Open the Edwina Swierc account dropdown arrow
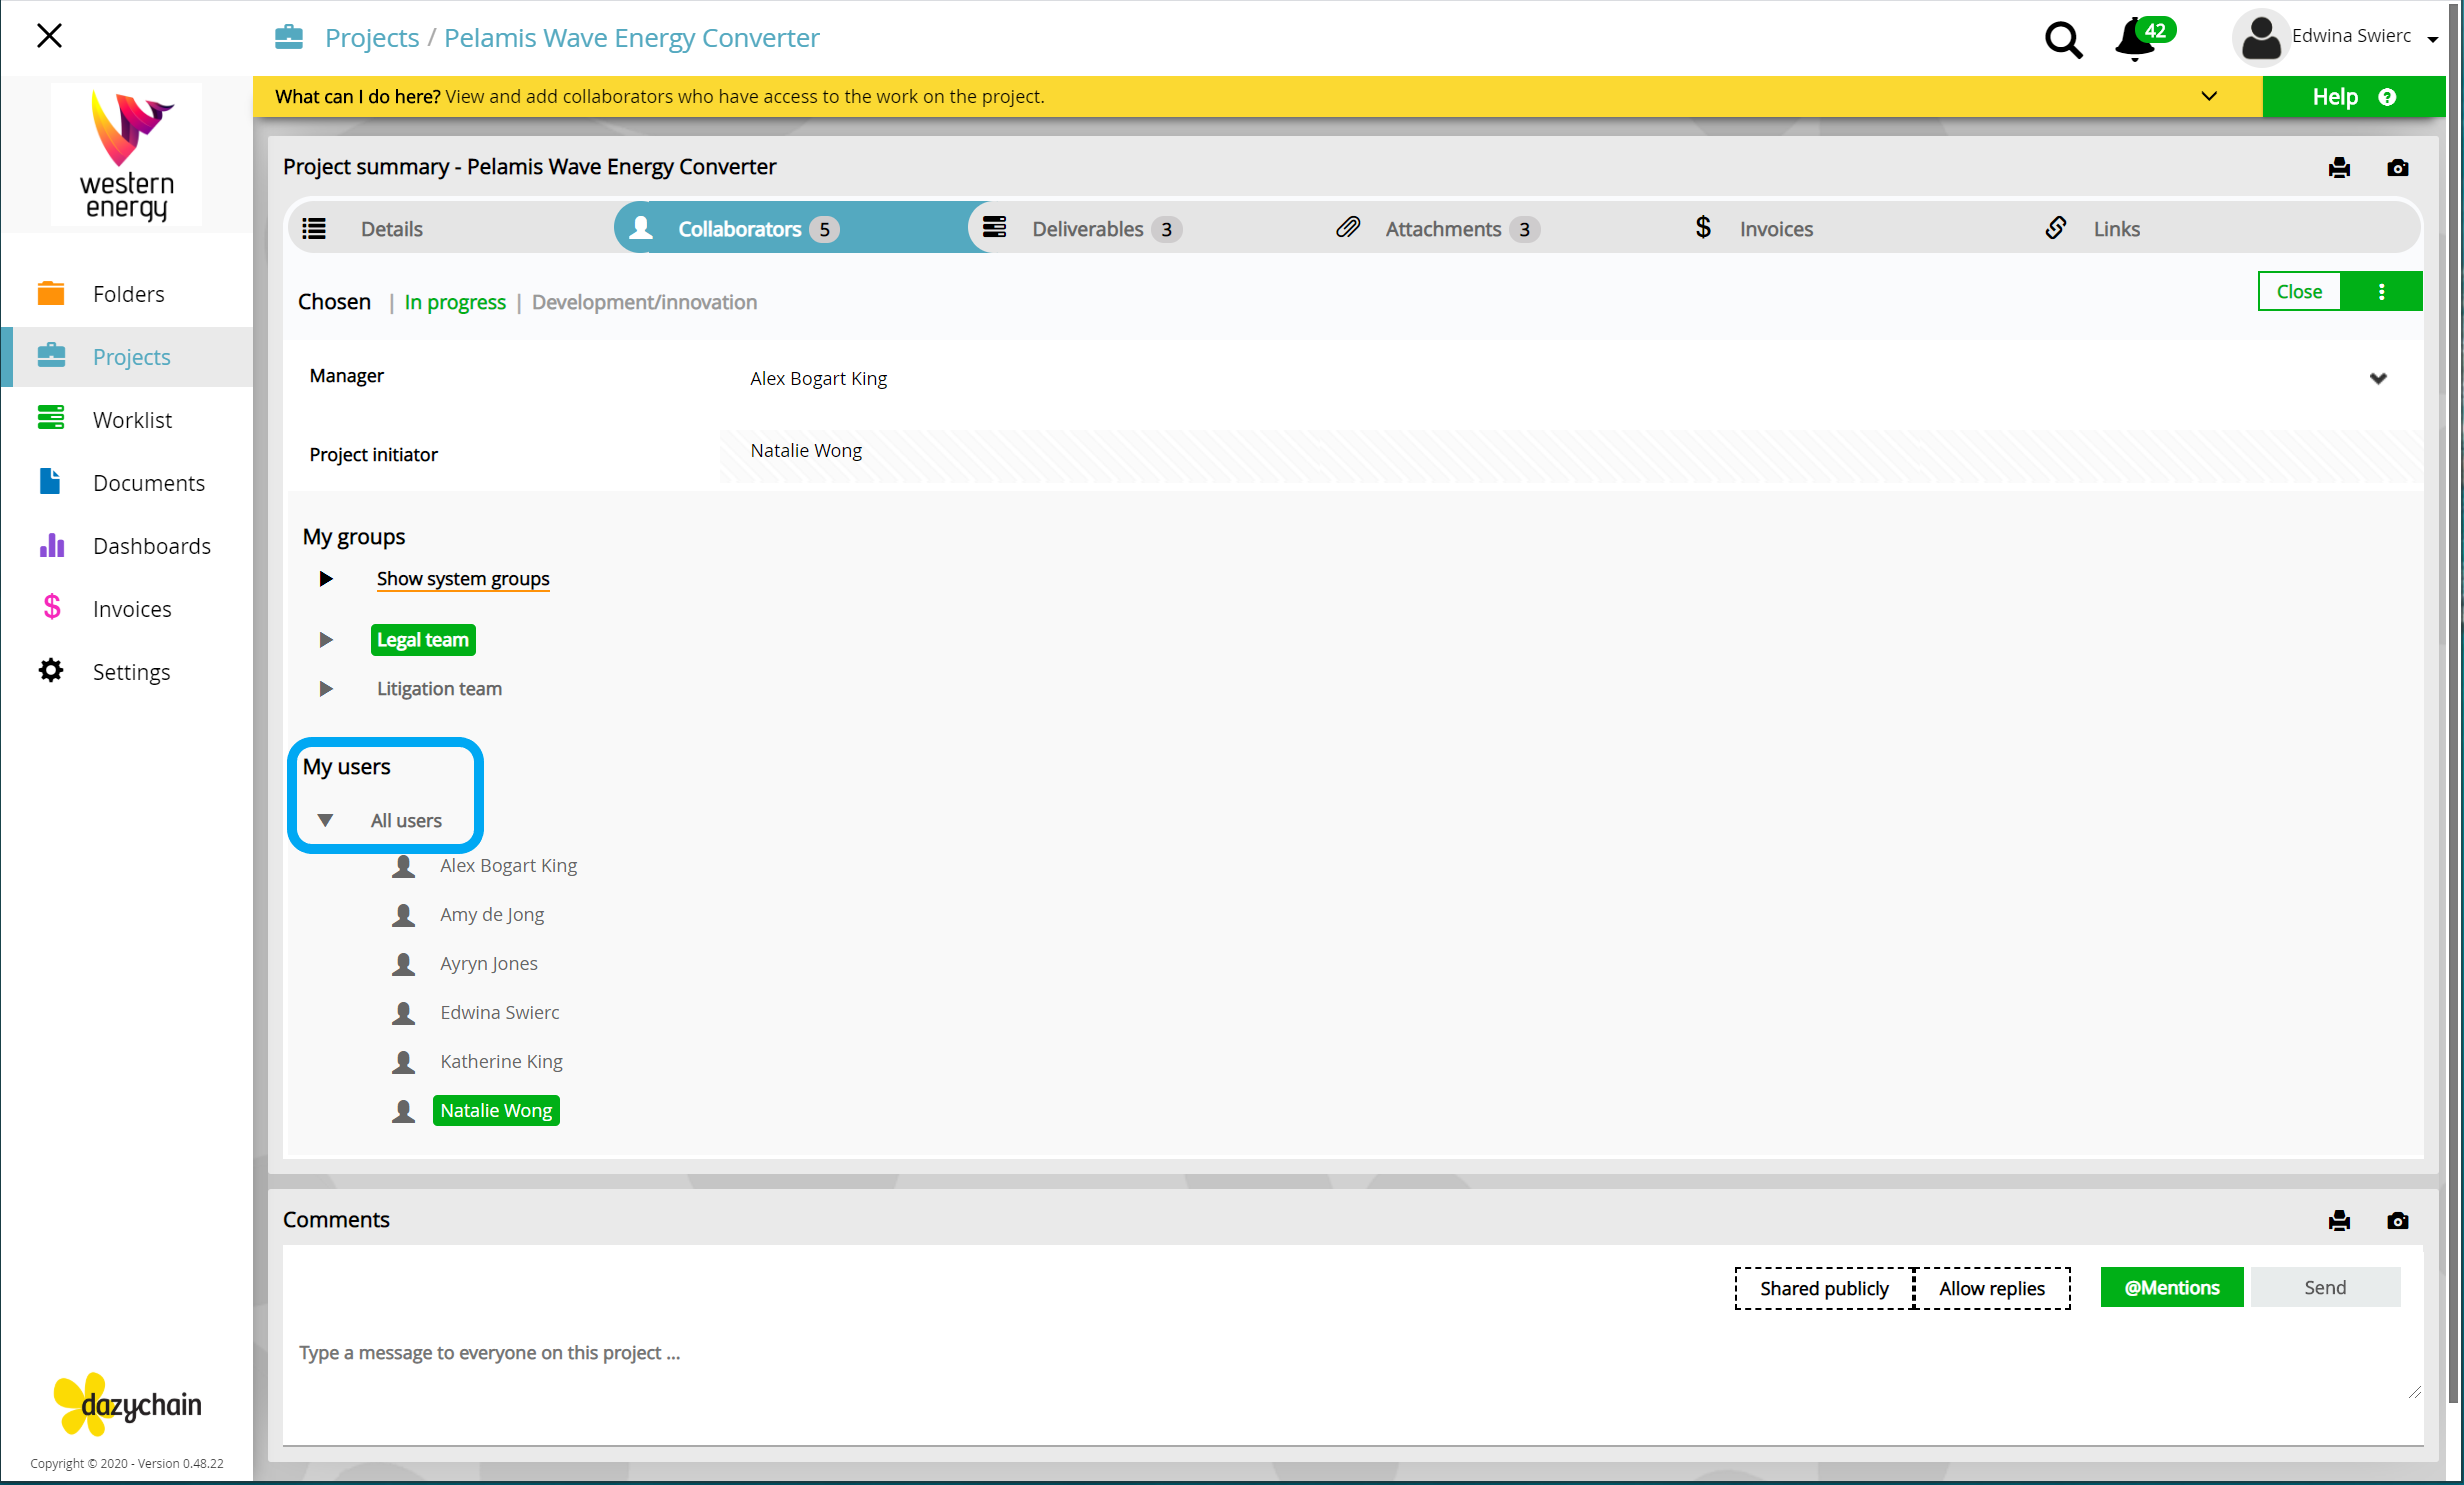 [2432, 39]
